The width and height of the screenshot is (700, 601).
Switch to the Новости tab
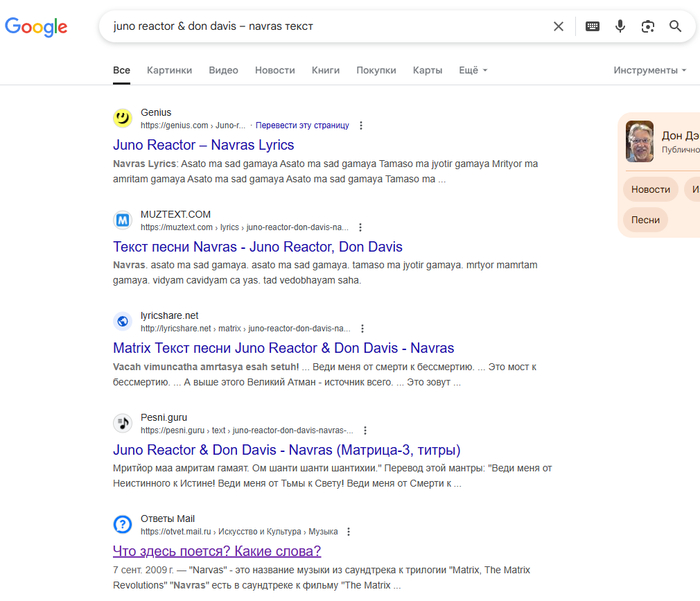pos(275,70)
